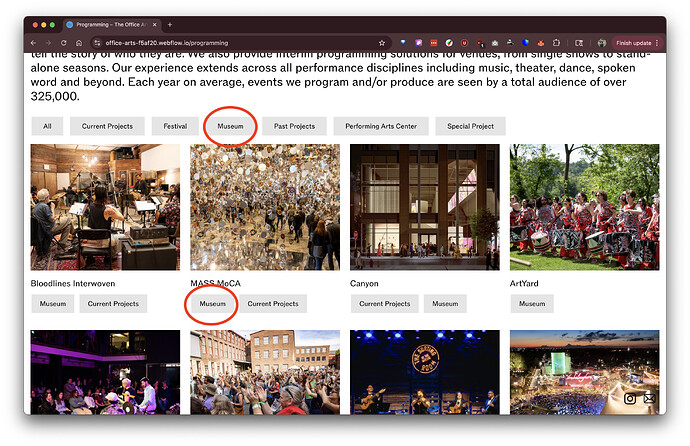Open the grey camera extension

coord(495,43)
